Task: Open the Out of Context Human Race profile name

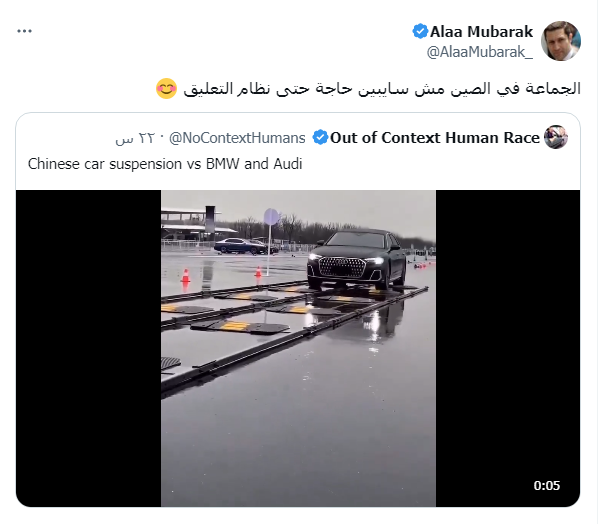Action: click(435, 138)
